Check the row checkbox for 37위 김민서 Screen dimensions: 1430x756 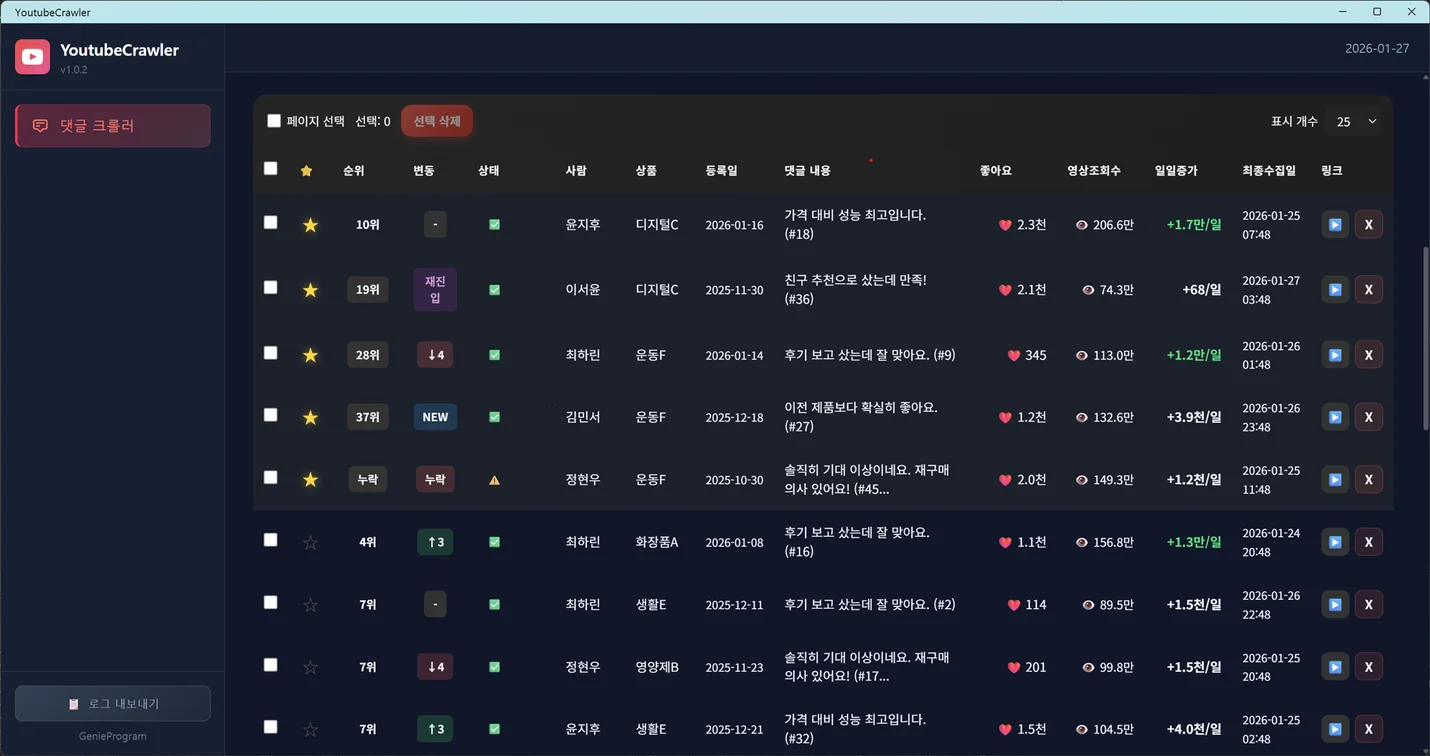point(270,415)
